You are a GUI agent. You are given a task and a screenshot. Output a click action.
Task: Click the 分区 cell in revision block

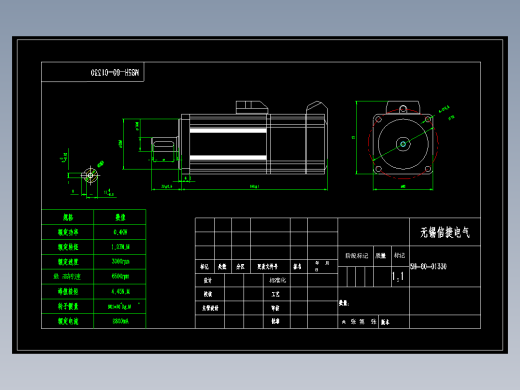240,267
